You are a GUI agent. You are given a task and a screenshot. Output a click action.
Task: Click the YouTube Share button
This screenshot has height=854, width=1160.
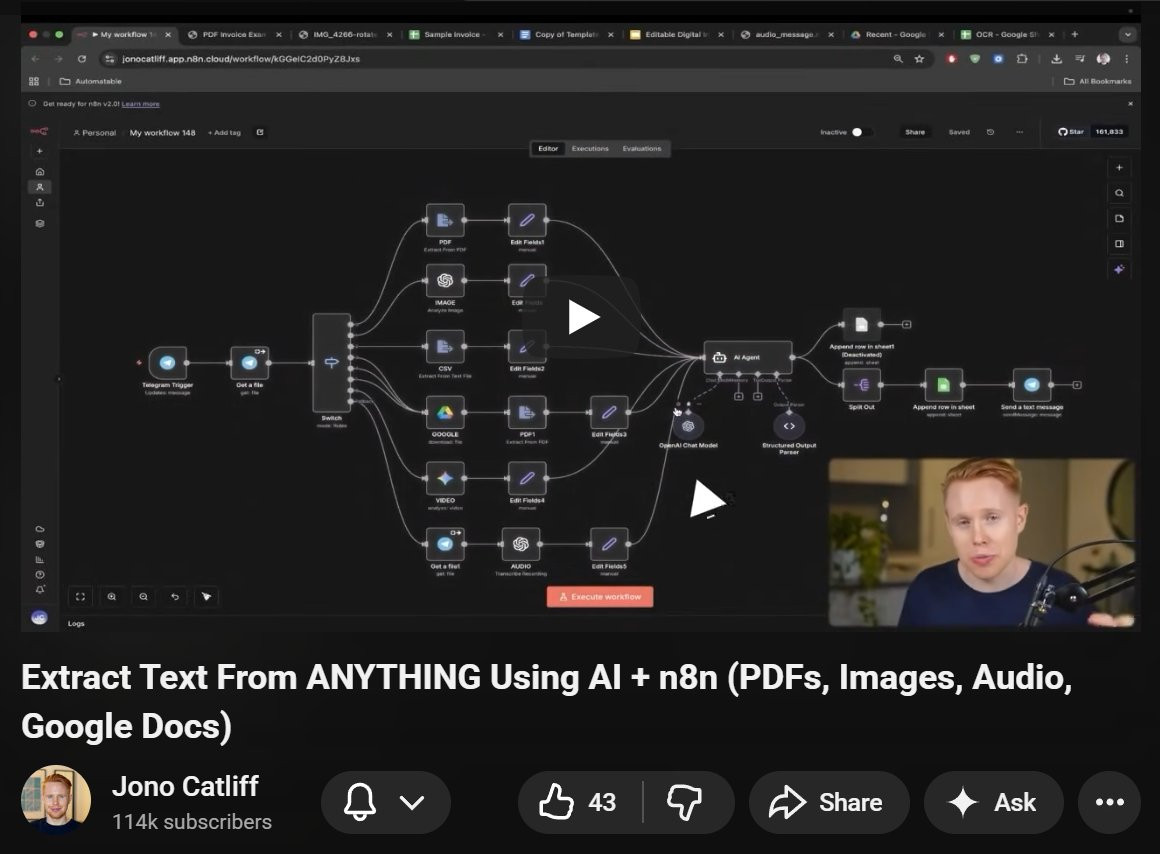829,802
